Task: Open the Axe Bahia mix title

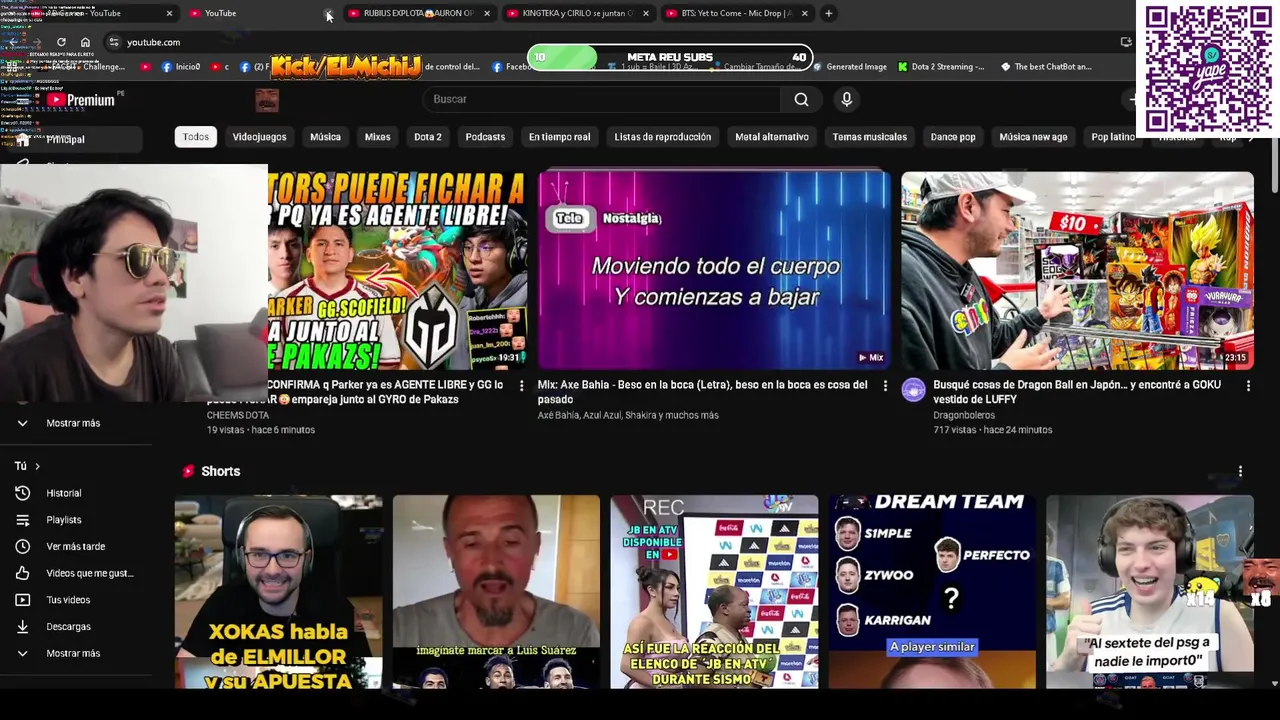Action: [702, 392]
